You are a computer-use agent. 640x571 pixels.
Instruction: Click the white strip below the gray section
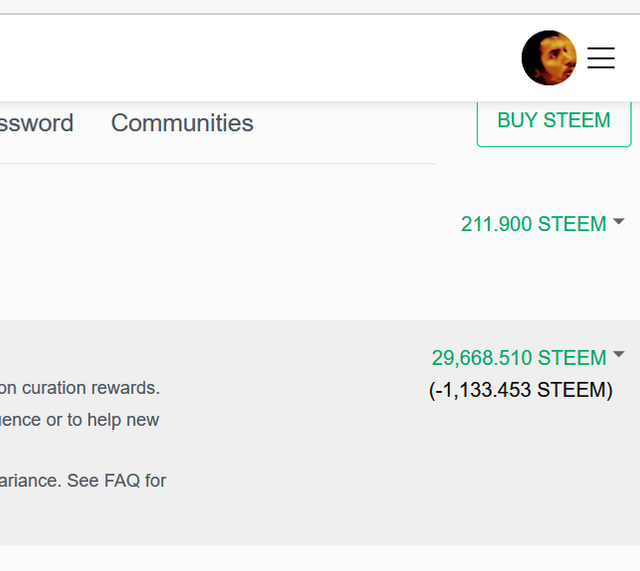[300, 558]
